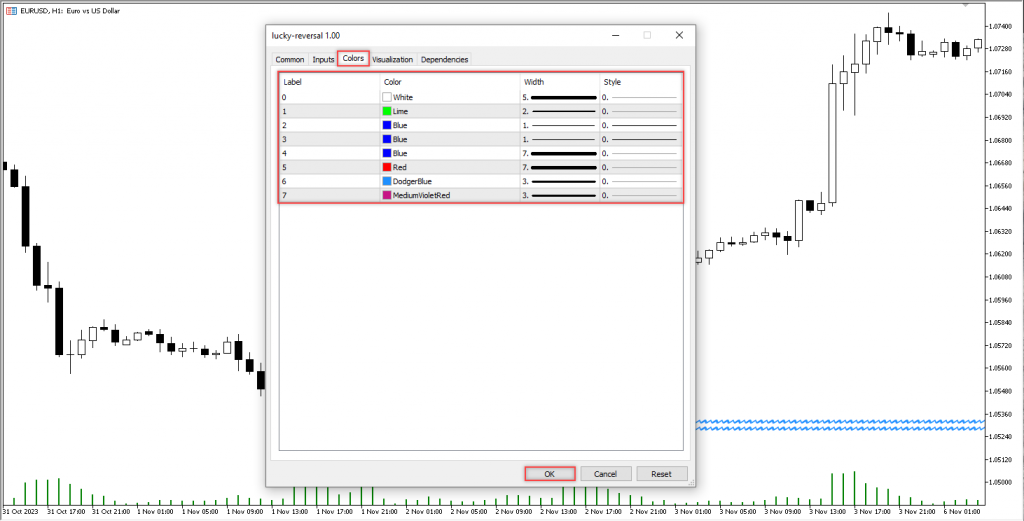Switch to the Common tab
This screenshot has height=521, width=1024.
[x=289, y=59]
